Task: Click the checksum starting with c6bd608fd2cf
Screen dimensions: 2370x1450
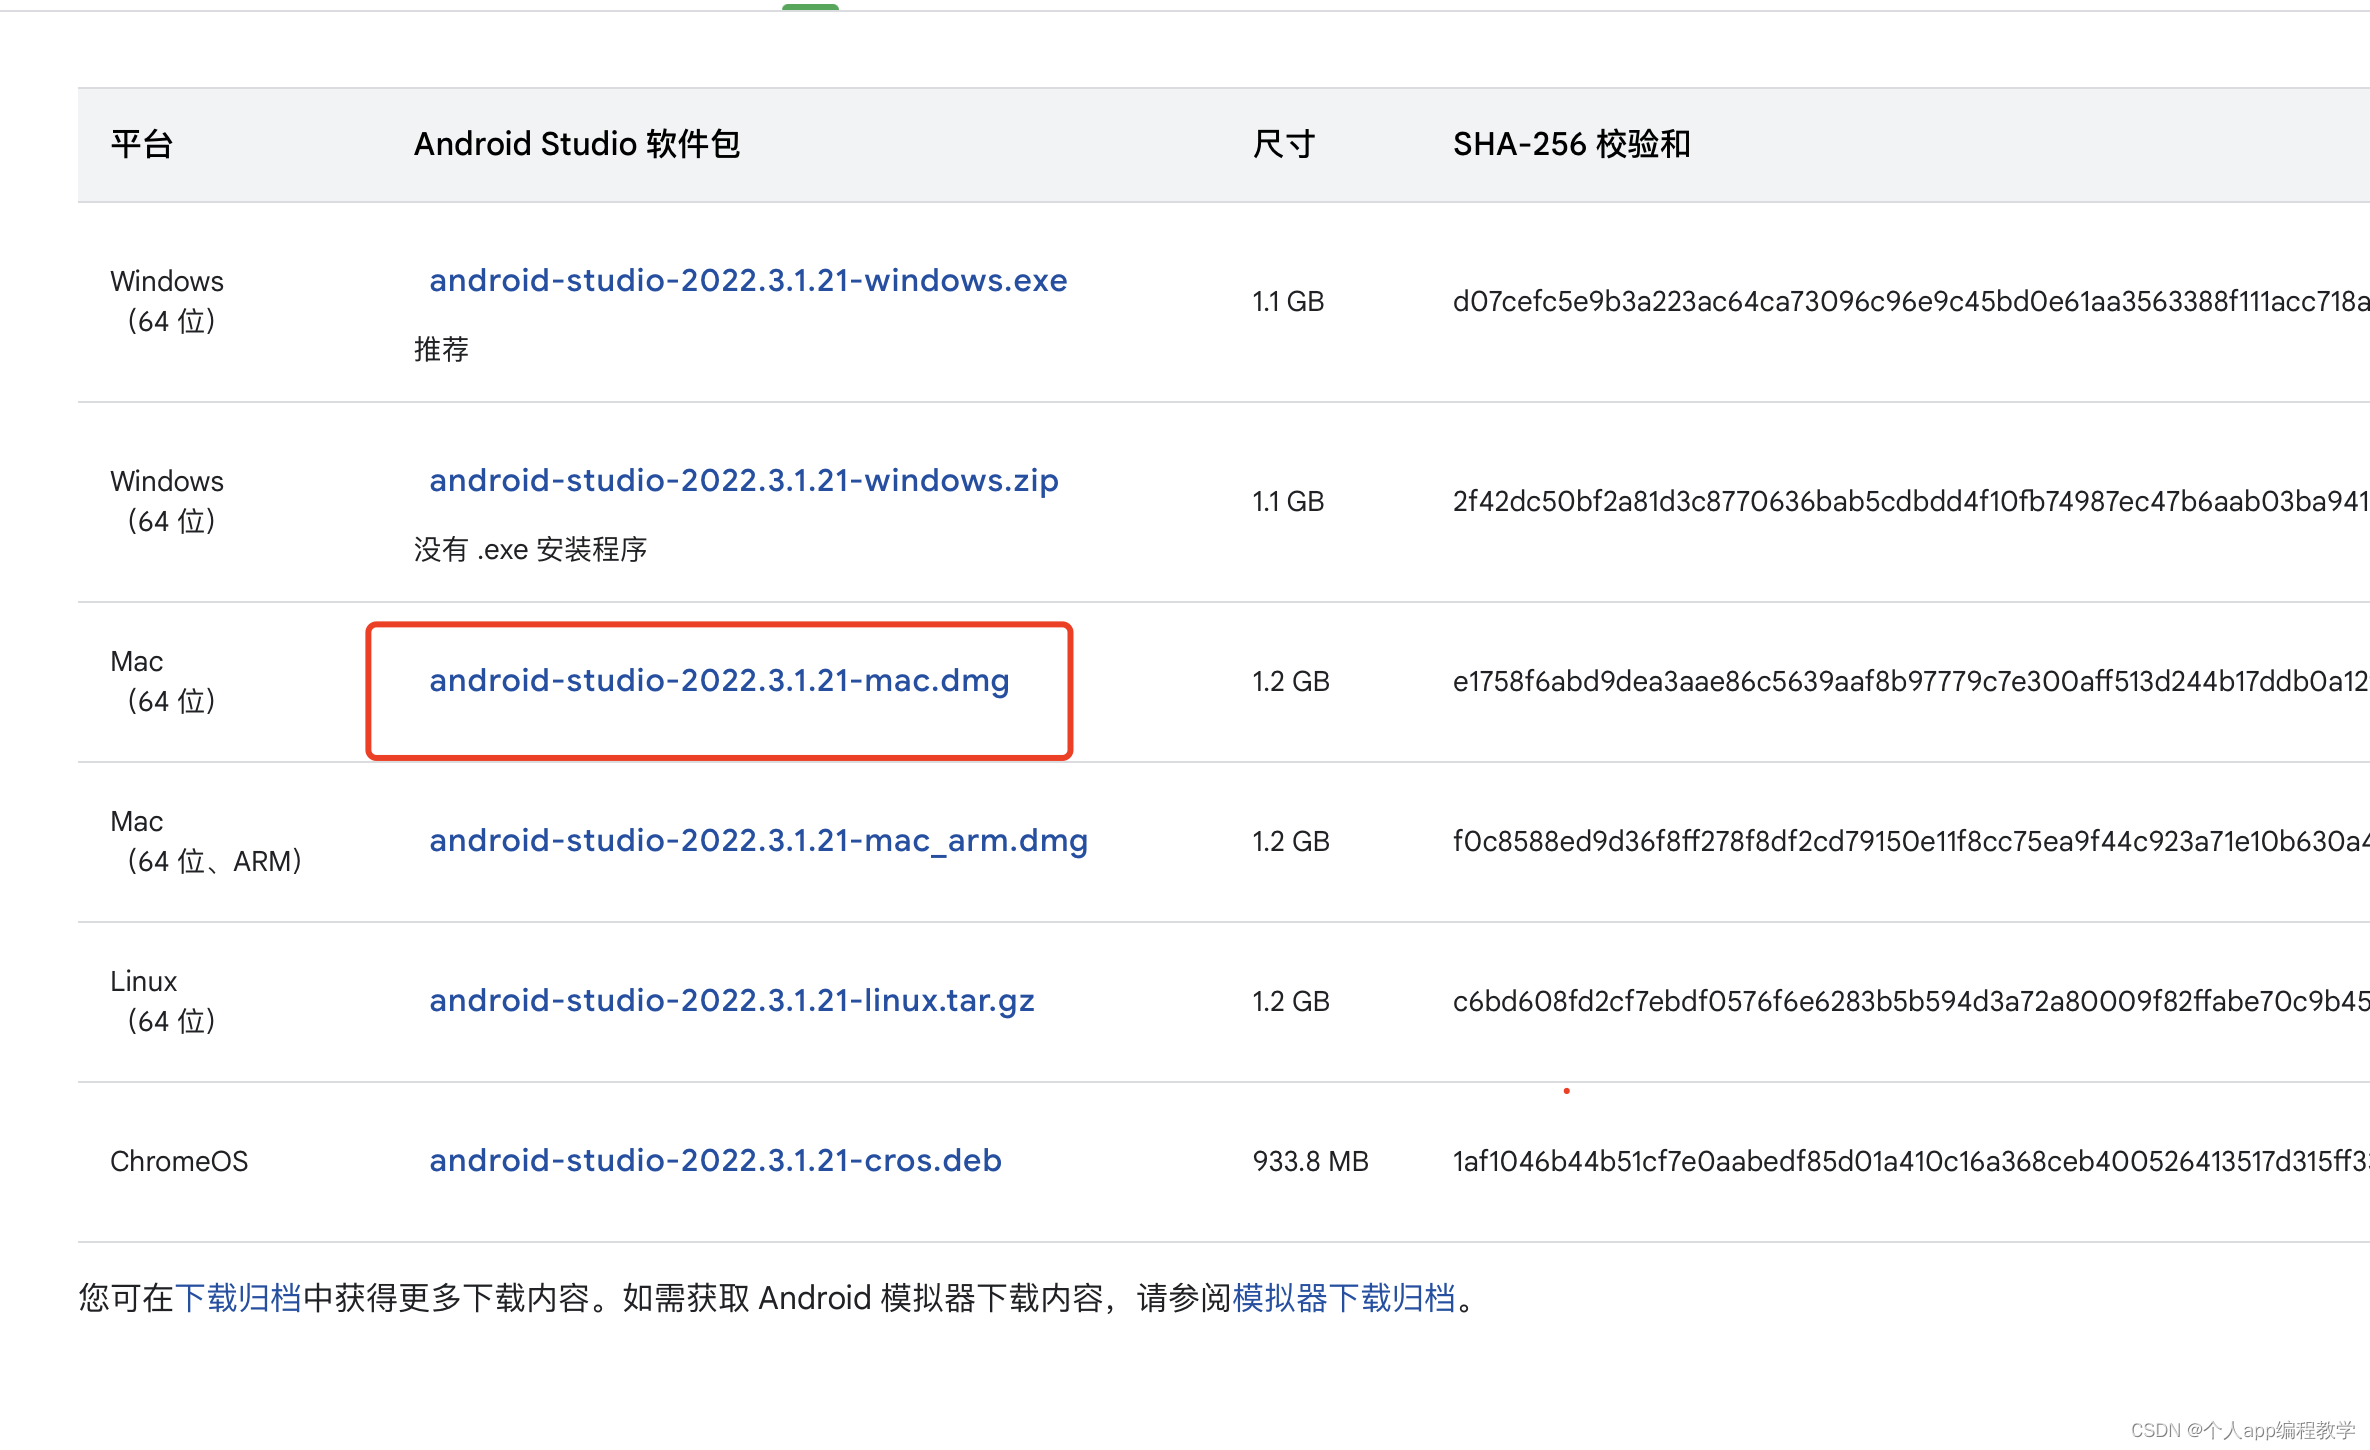Action: coord(1911,1001)
